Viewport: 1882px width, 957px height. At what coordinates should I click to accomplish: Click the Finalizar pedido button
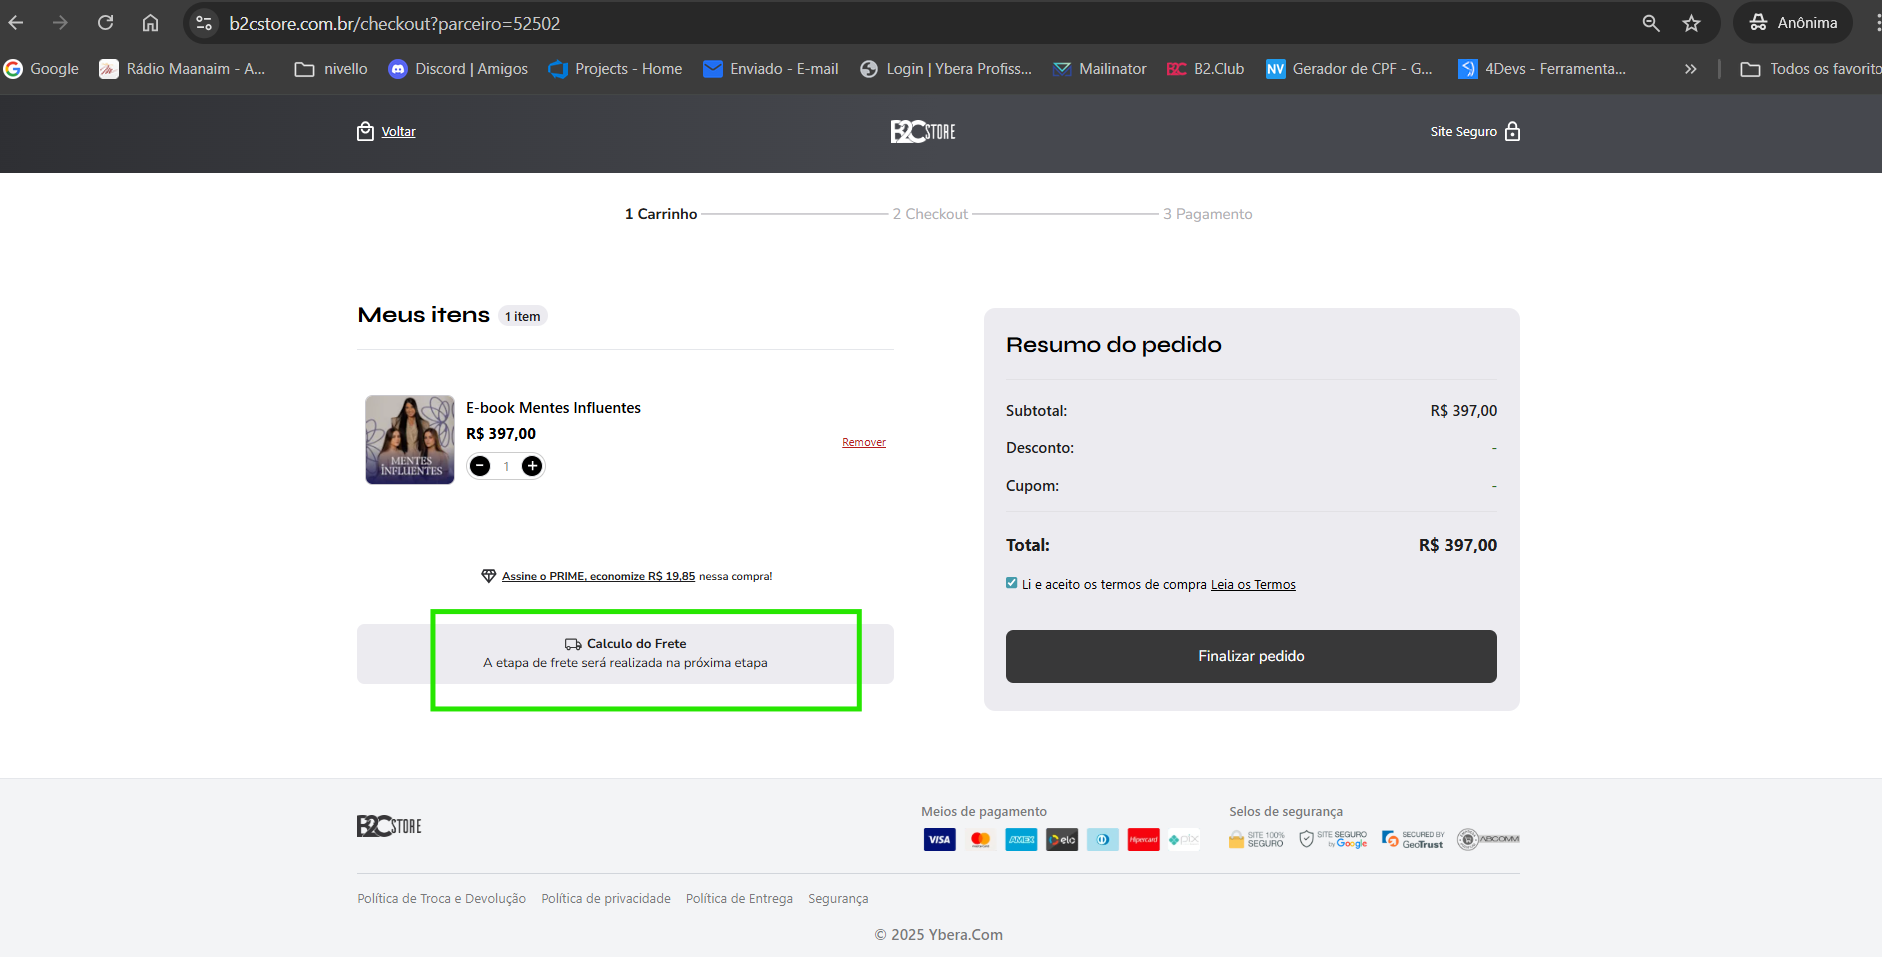point(1251,656)
